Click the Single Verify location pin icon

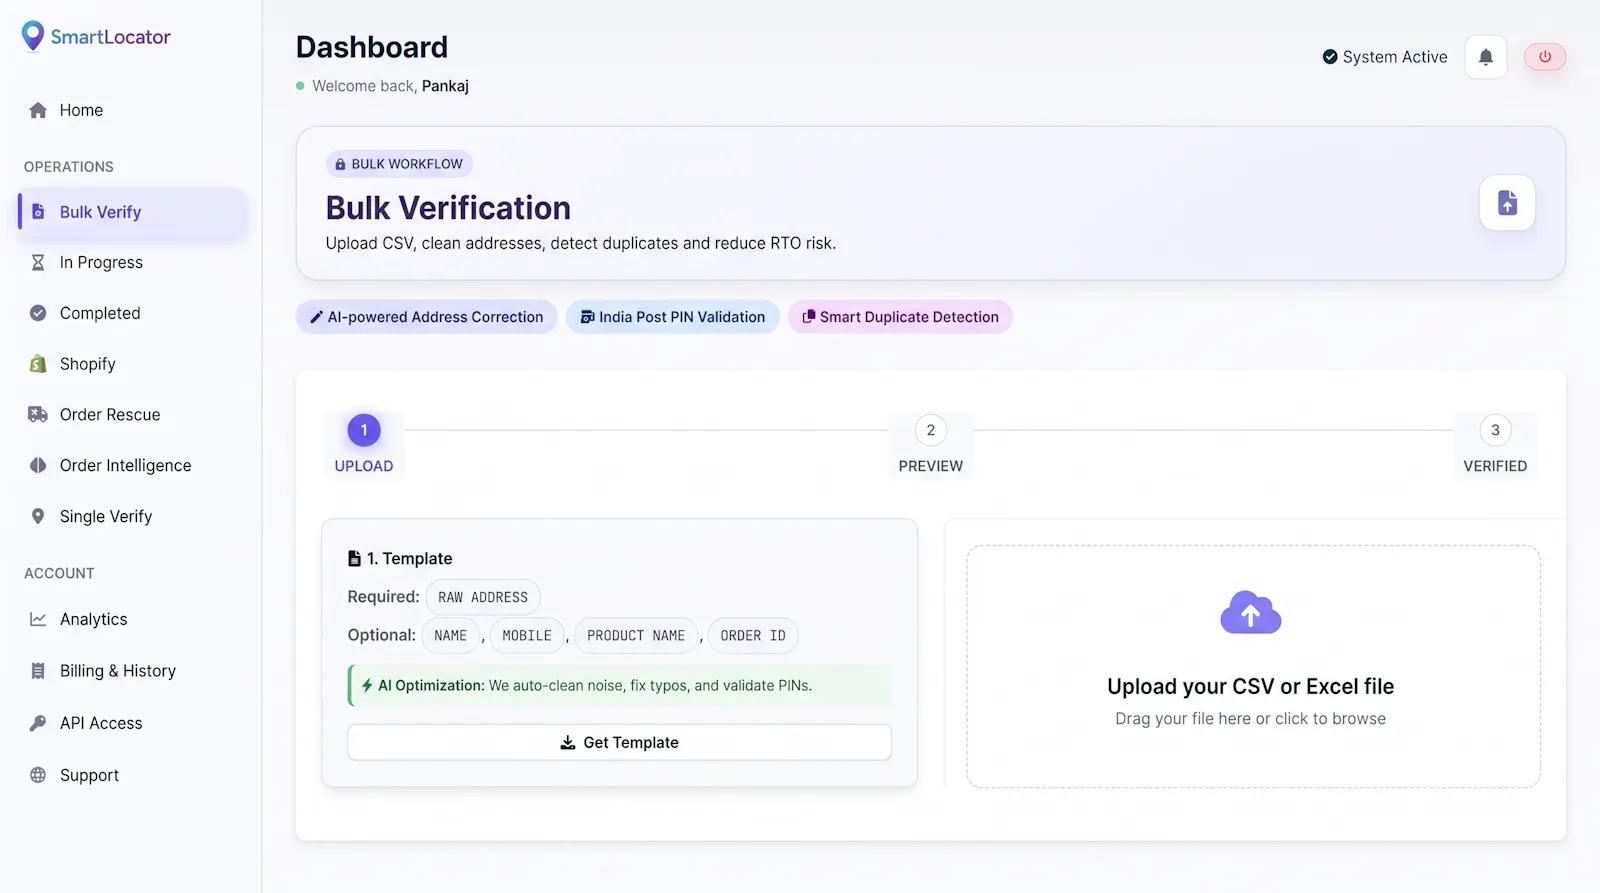38,516
